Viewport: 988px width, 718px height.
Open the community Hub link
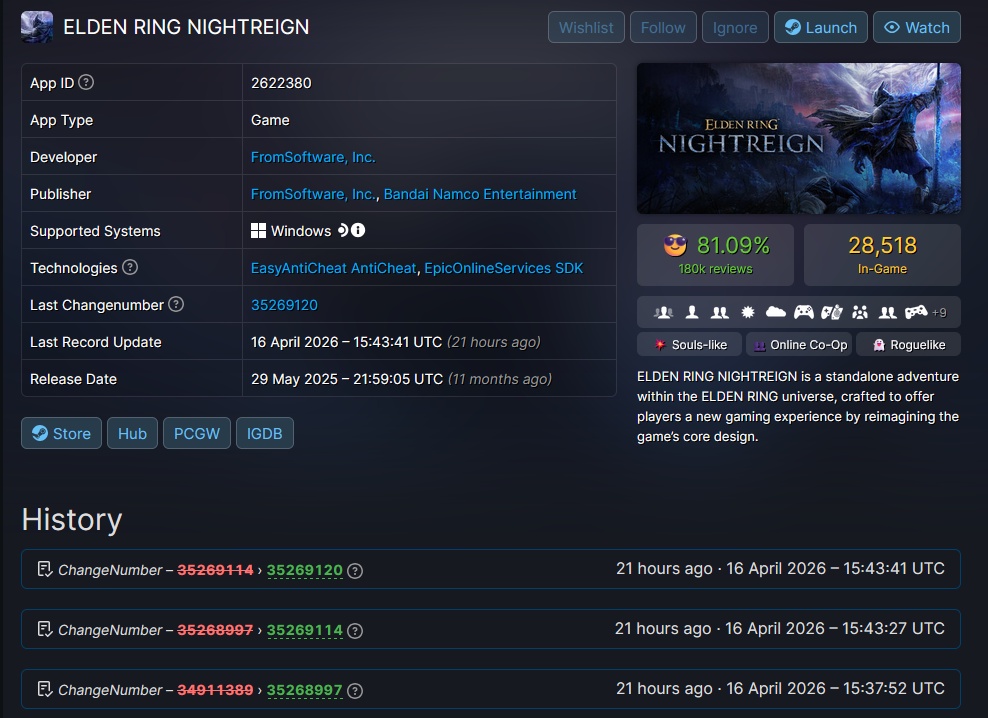click(x=132, y=433)
